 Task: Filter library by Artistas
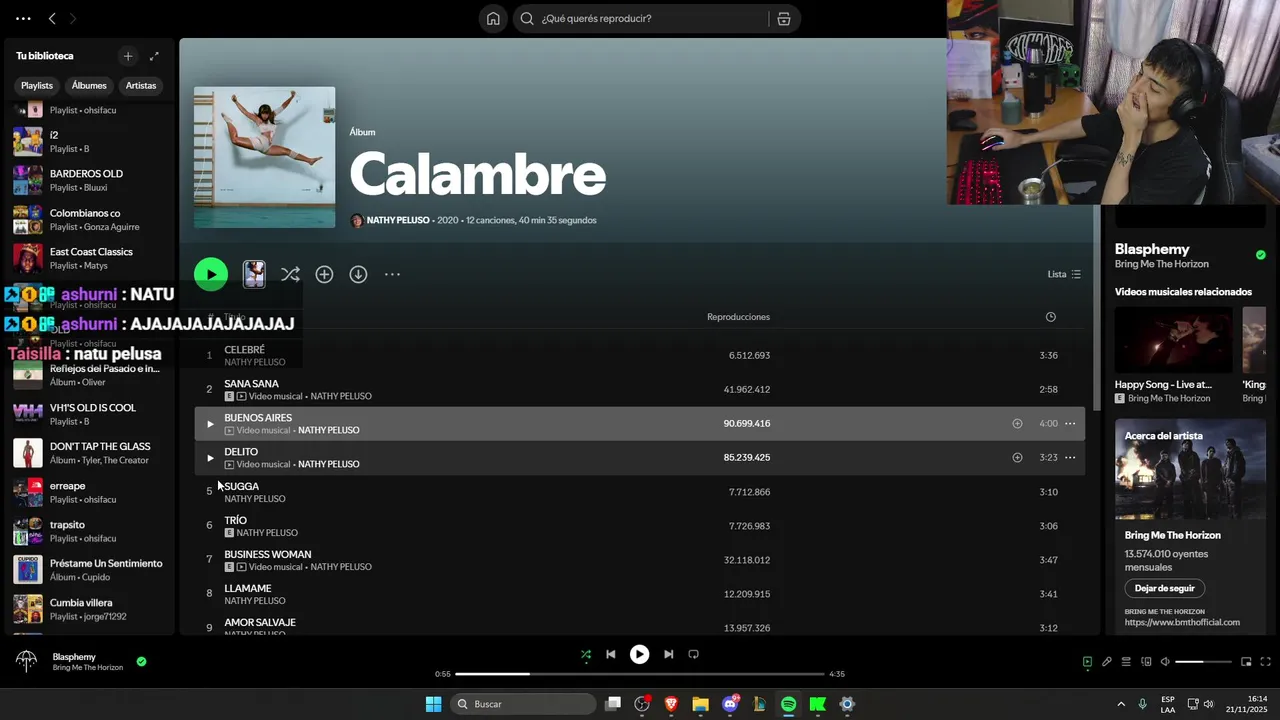pos(141,86)
